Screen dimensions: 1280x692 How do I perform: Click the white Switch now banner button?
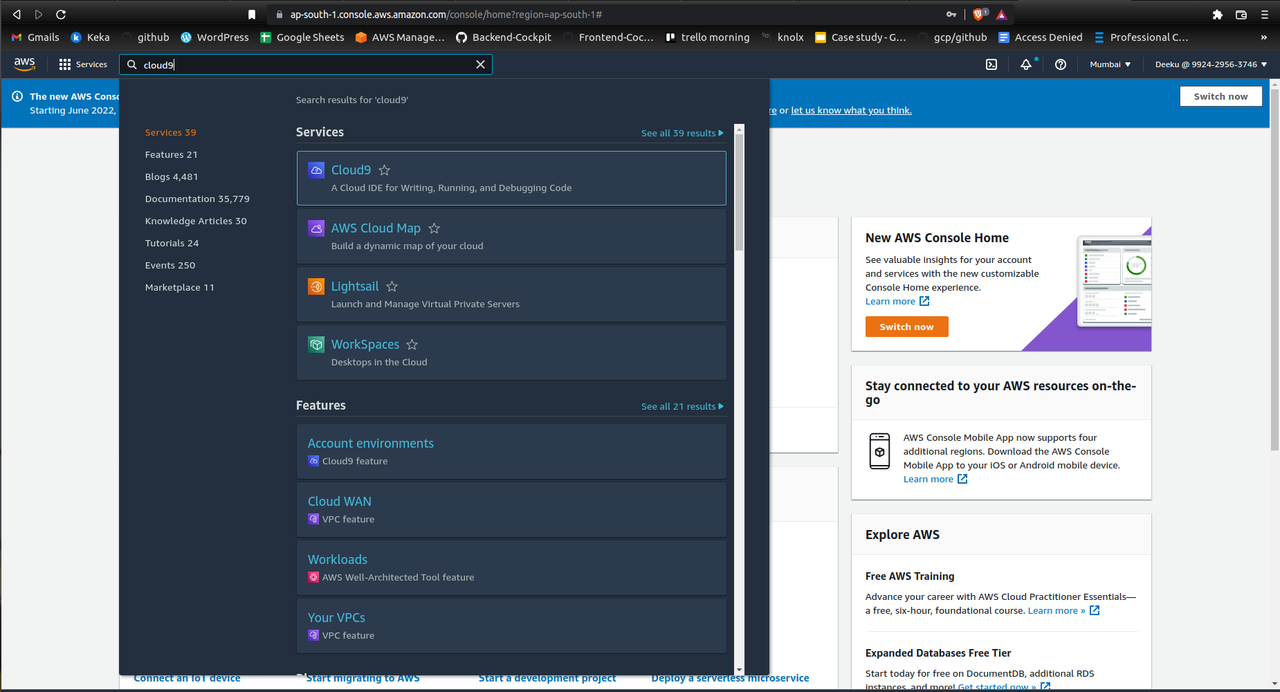pyautogui.click(x=1221, y=96)
